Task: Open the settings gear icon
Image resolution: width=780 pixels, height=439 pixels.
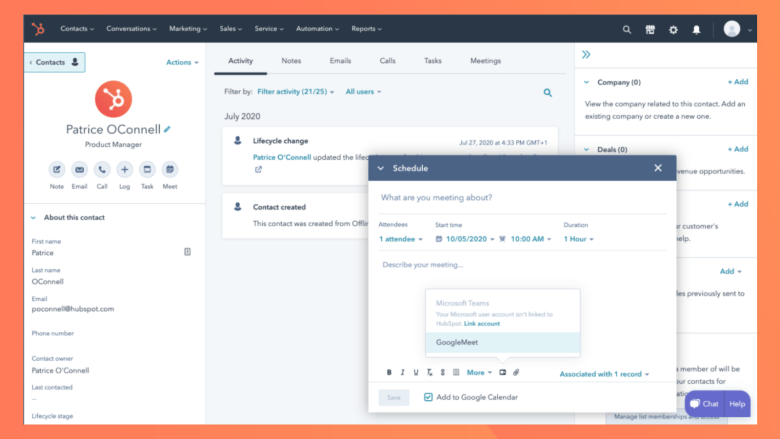Action: click(673, 29)
